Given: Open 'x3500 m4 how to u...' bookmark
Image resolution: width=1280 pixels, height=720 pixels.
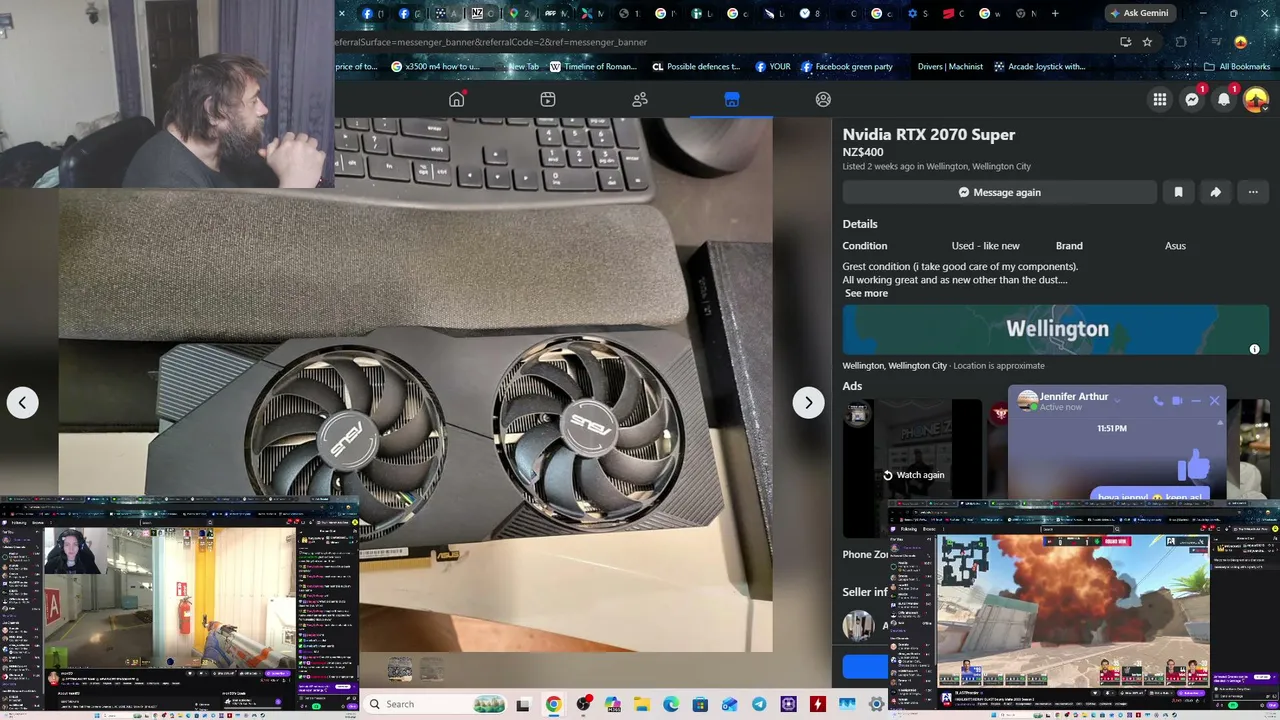Looking at the screenshot, I should (x=435, y=67).
